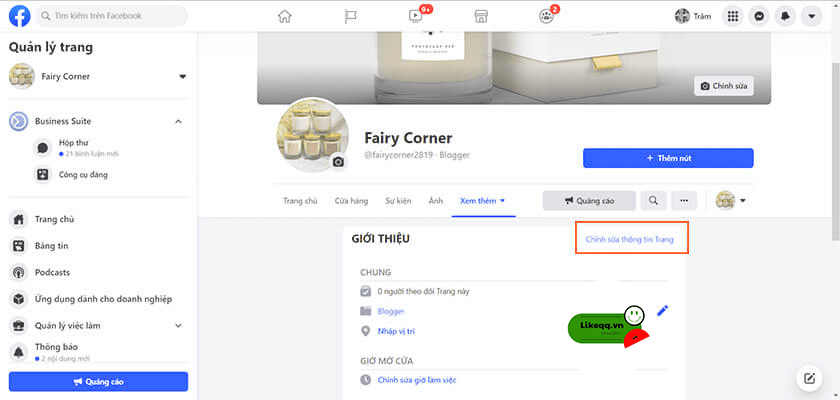This screenshot has height=400, width=840.
Task: Open the Groups icon in top bar
Action: tap(546, 16)
